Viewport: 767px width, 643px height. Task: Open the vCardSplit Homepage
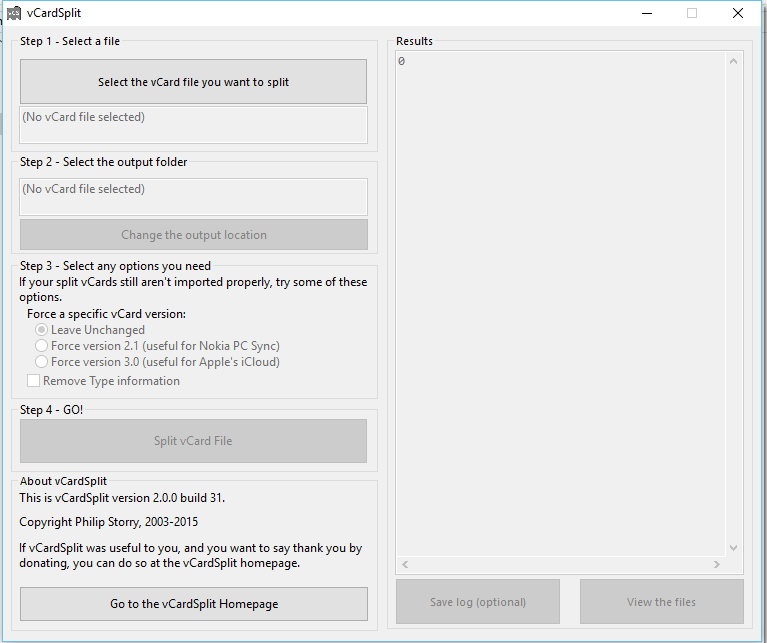[x=193, y=604]
